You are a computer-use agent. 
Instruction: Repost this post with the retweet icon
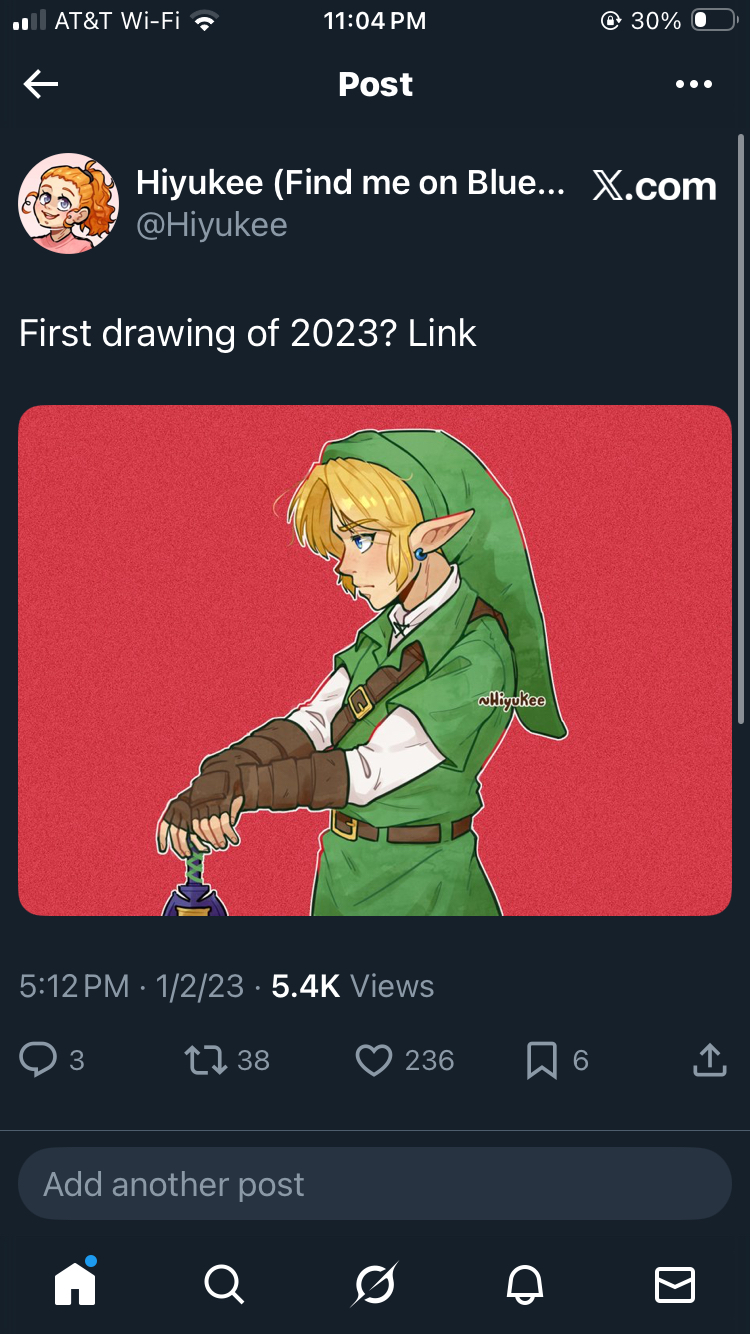(205, 1060)
